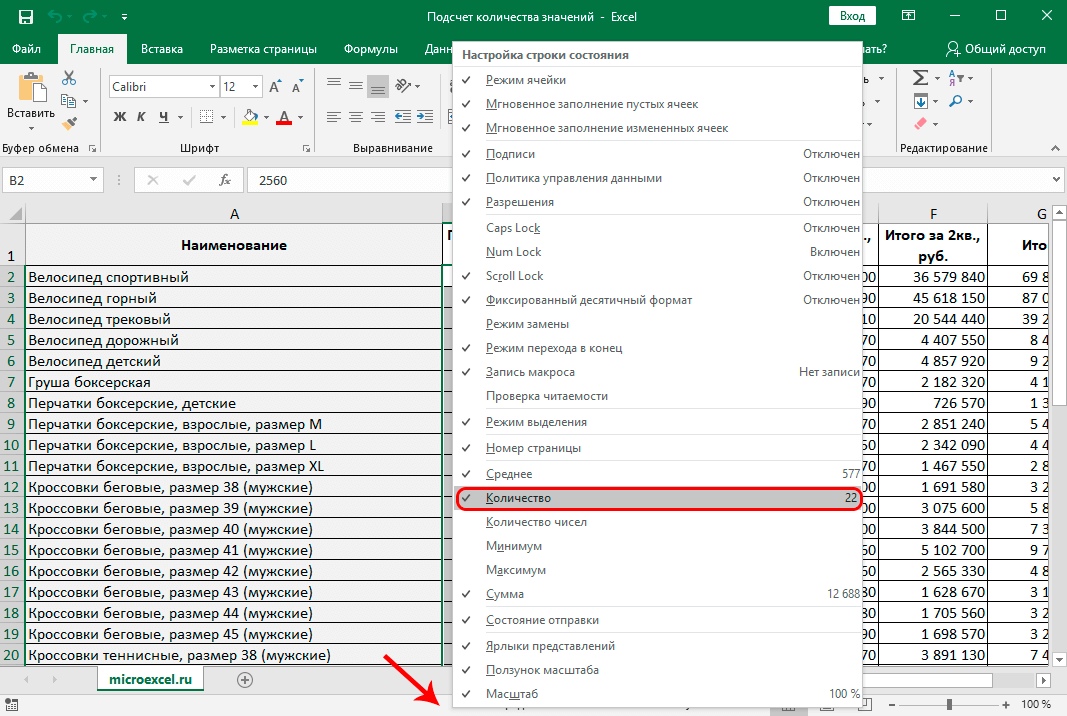Click the Align right icon
The image size is (1067, 716).
378,117
